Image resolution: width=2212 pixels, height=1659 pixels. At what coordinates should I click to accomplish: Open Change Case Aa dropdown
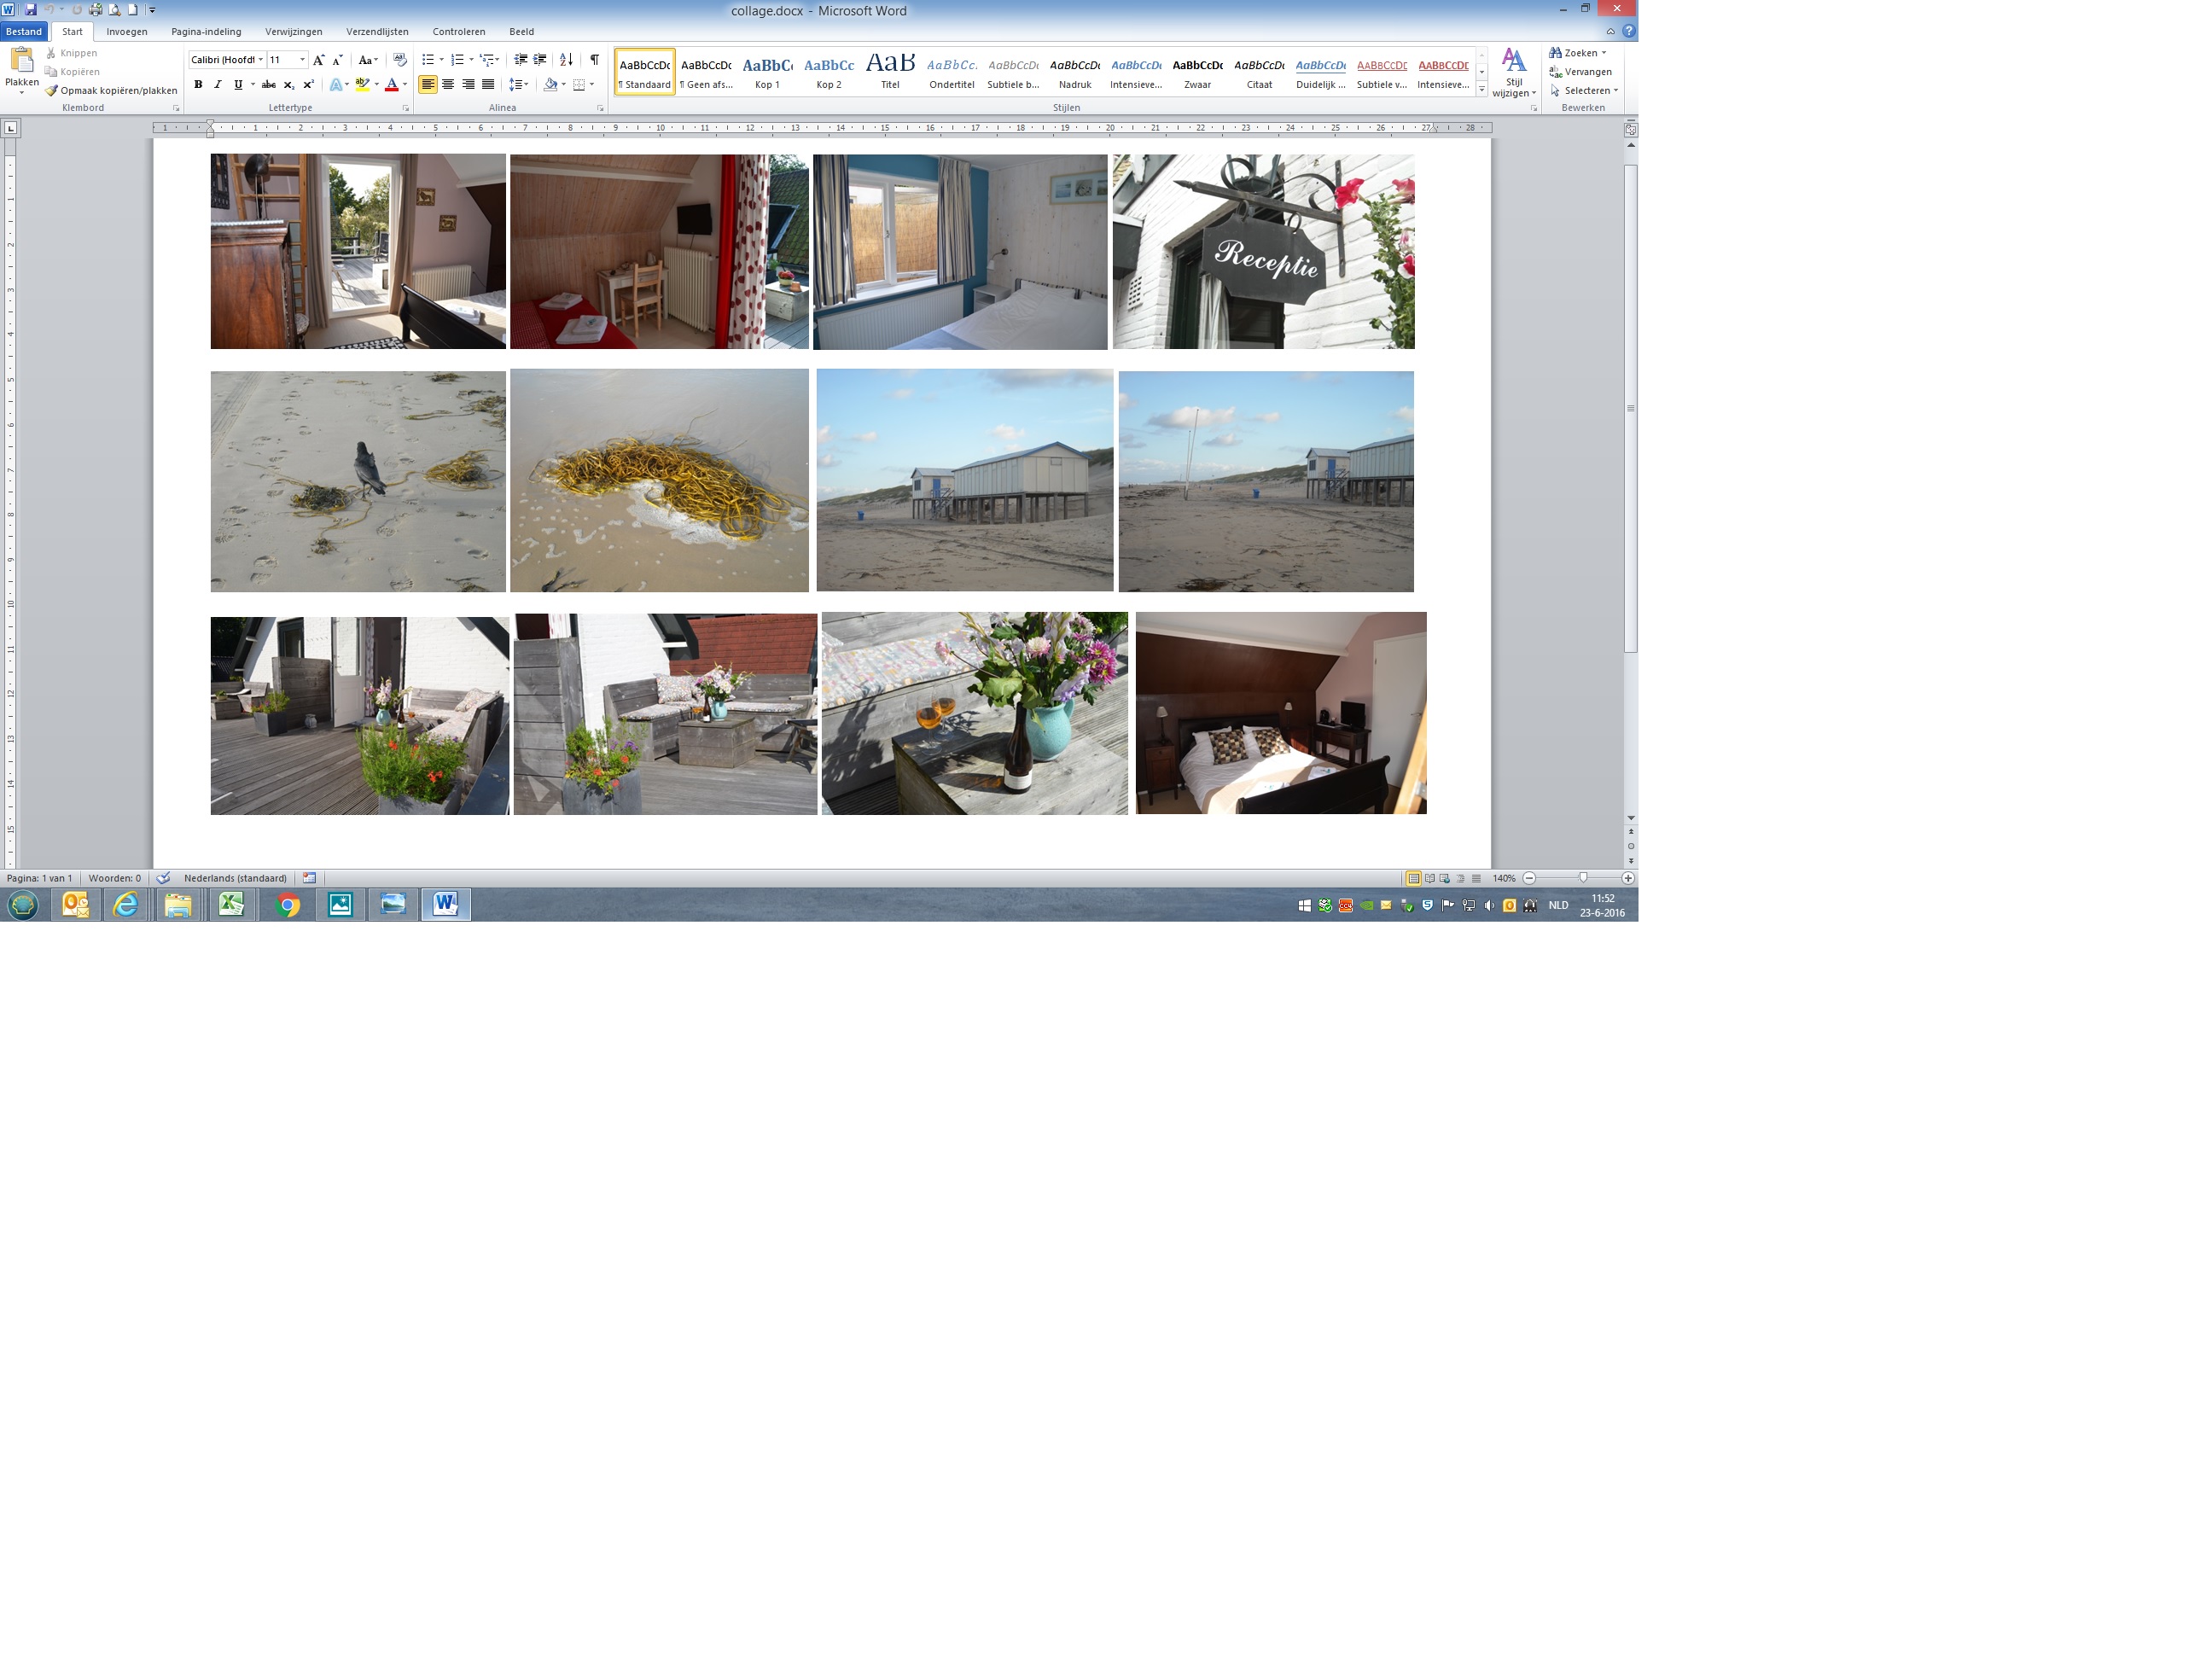(368, 60)
